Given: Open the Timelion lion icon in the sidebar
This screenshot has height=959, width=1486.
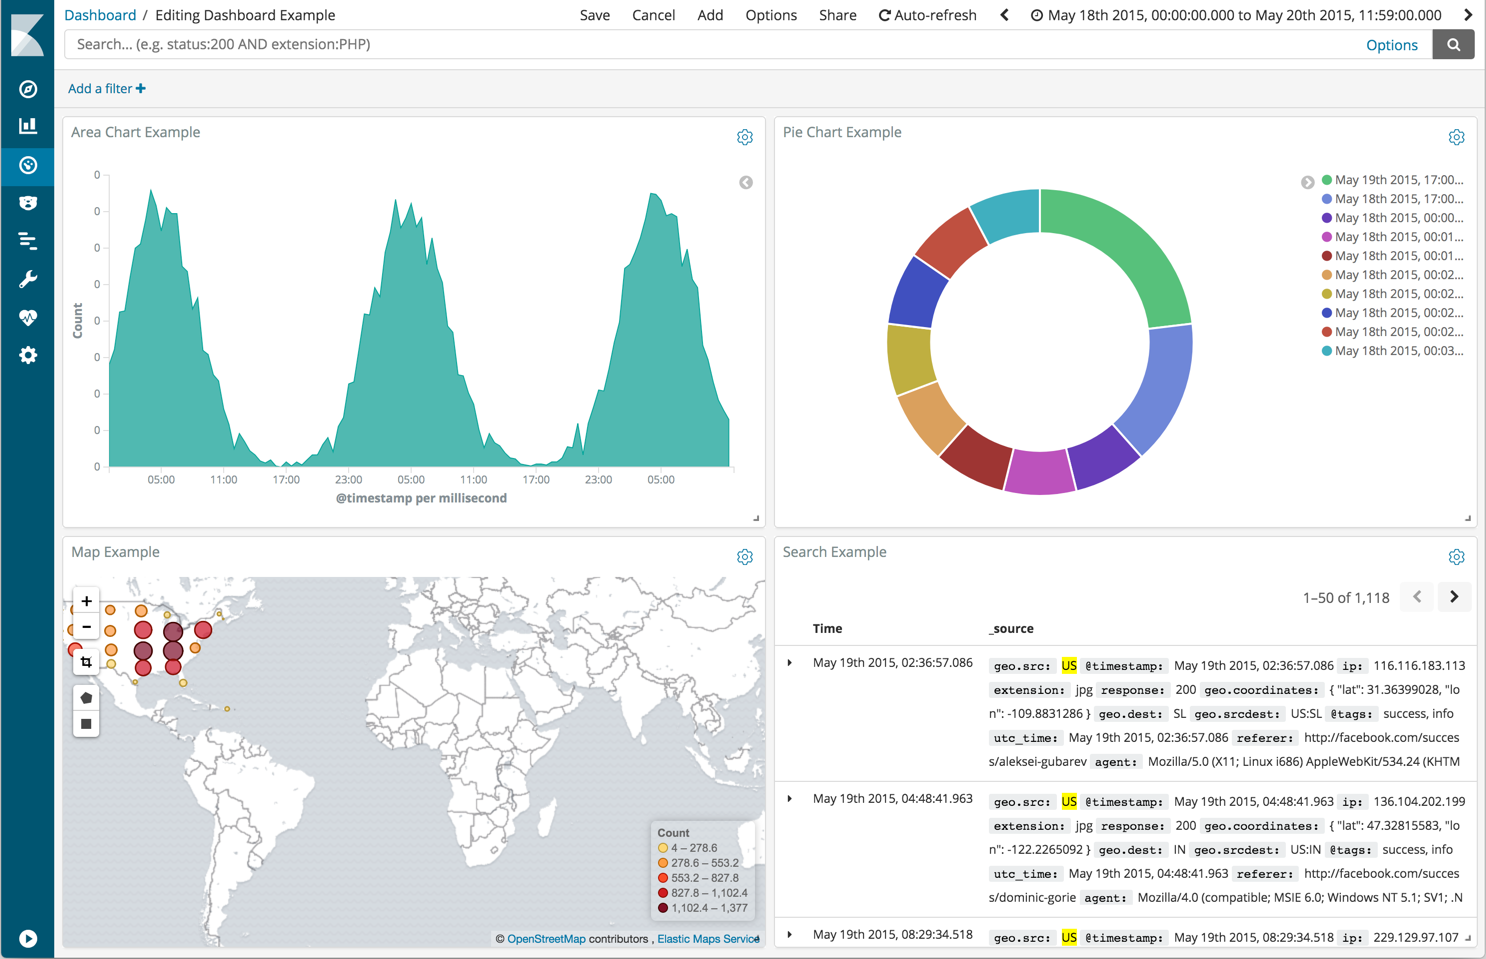Looking at the screenshot, I should point(27,203).
